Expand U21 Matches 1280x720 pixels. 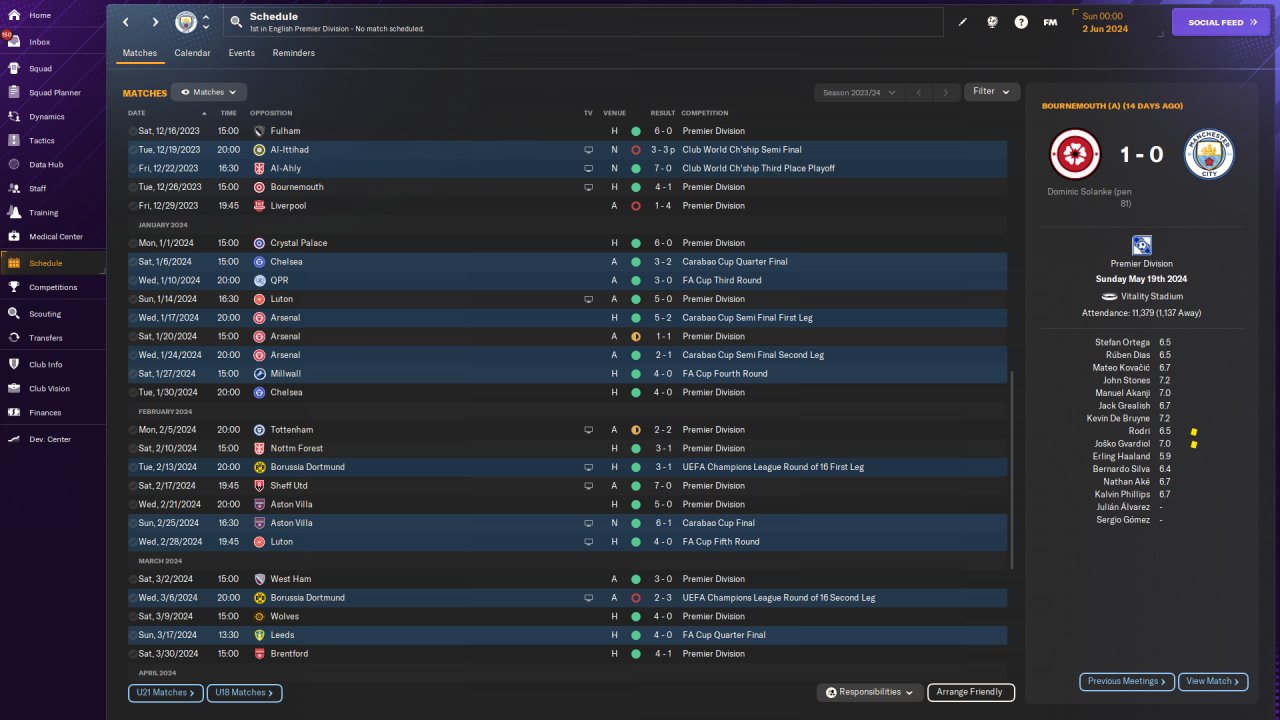[x=166, y=692]
